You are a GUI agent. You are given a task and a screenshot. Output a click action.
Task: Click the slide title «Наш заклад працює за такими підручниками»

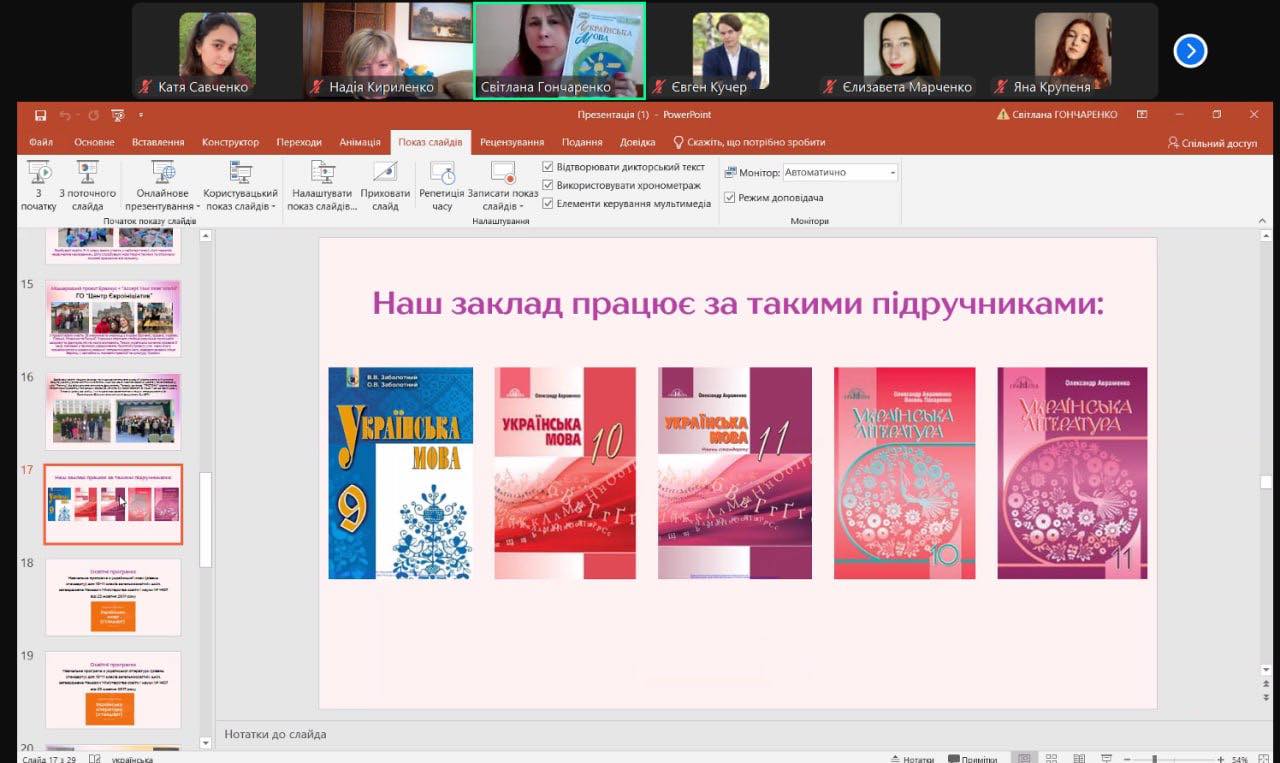738,303
